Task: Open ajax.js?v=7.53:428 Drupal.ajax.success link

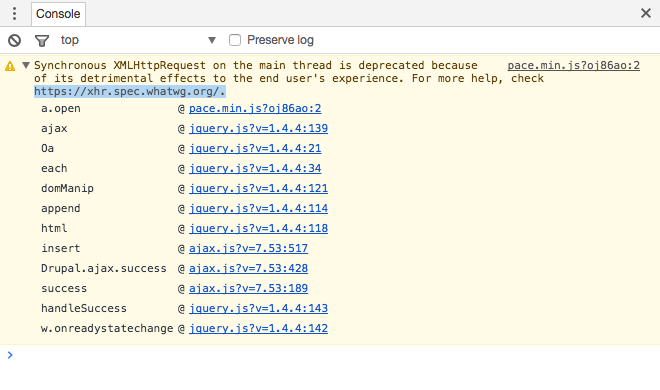Action: click(x=248, y=268)
